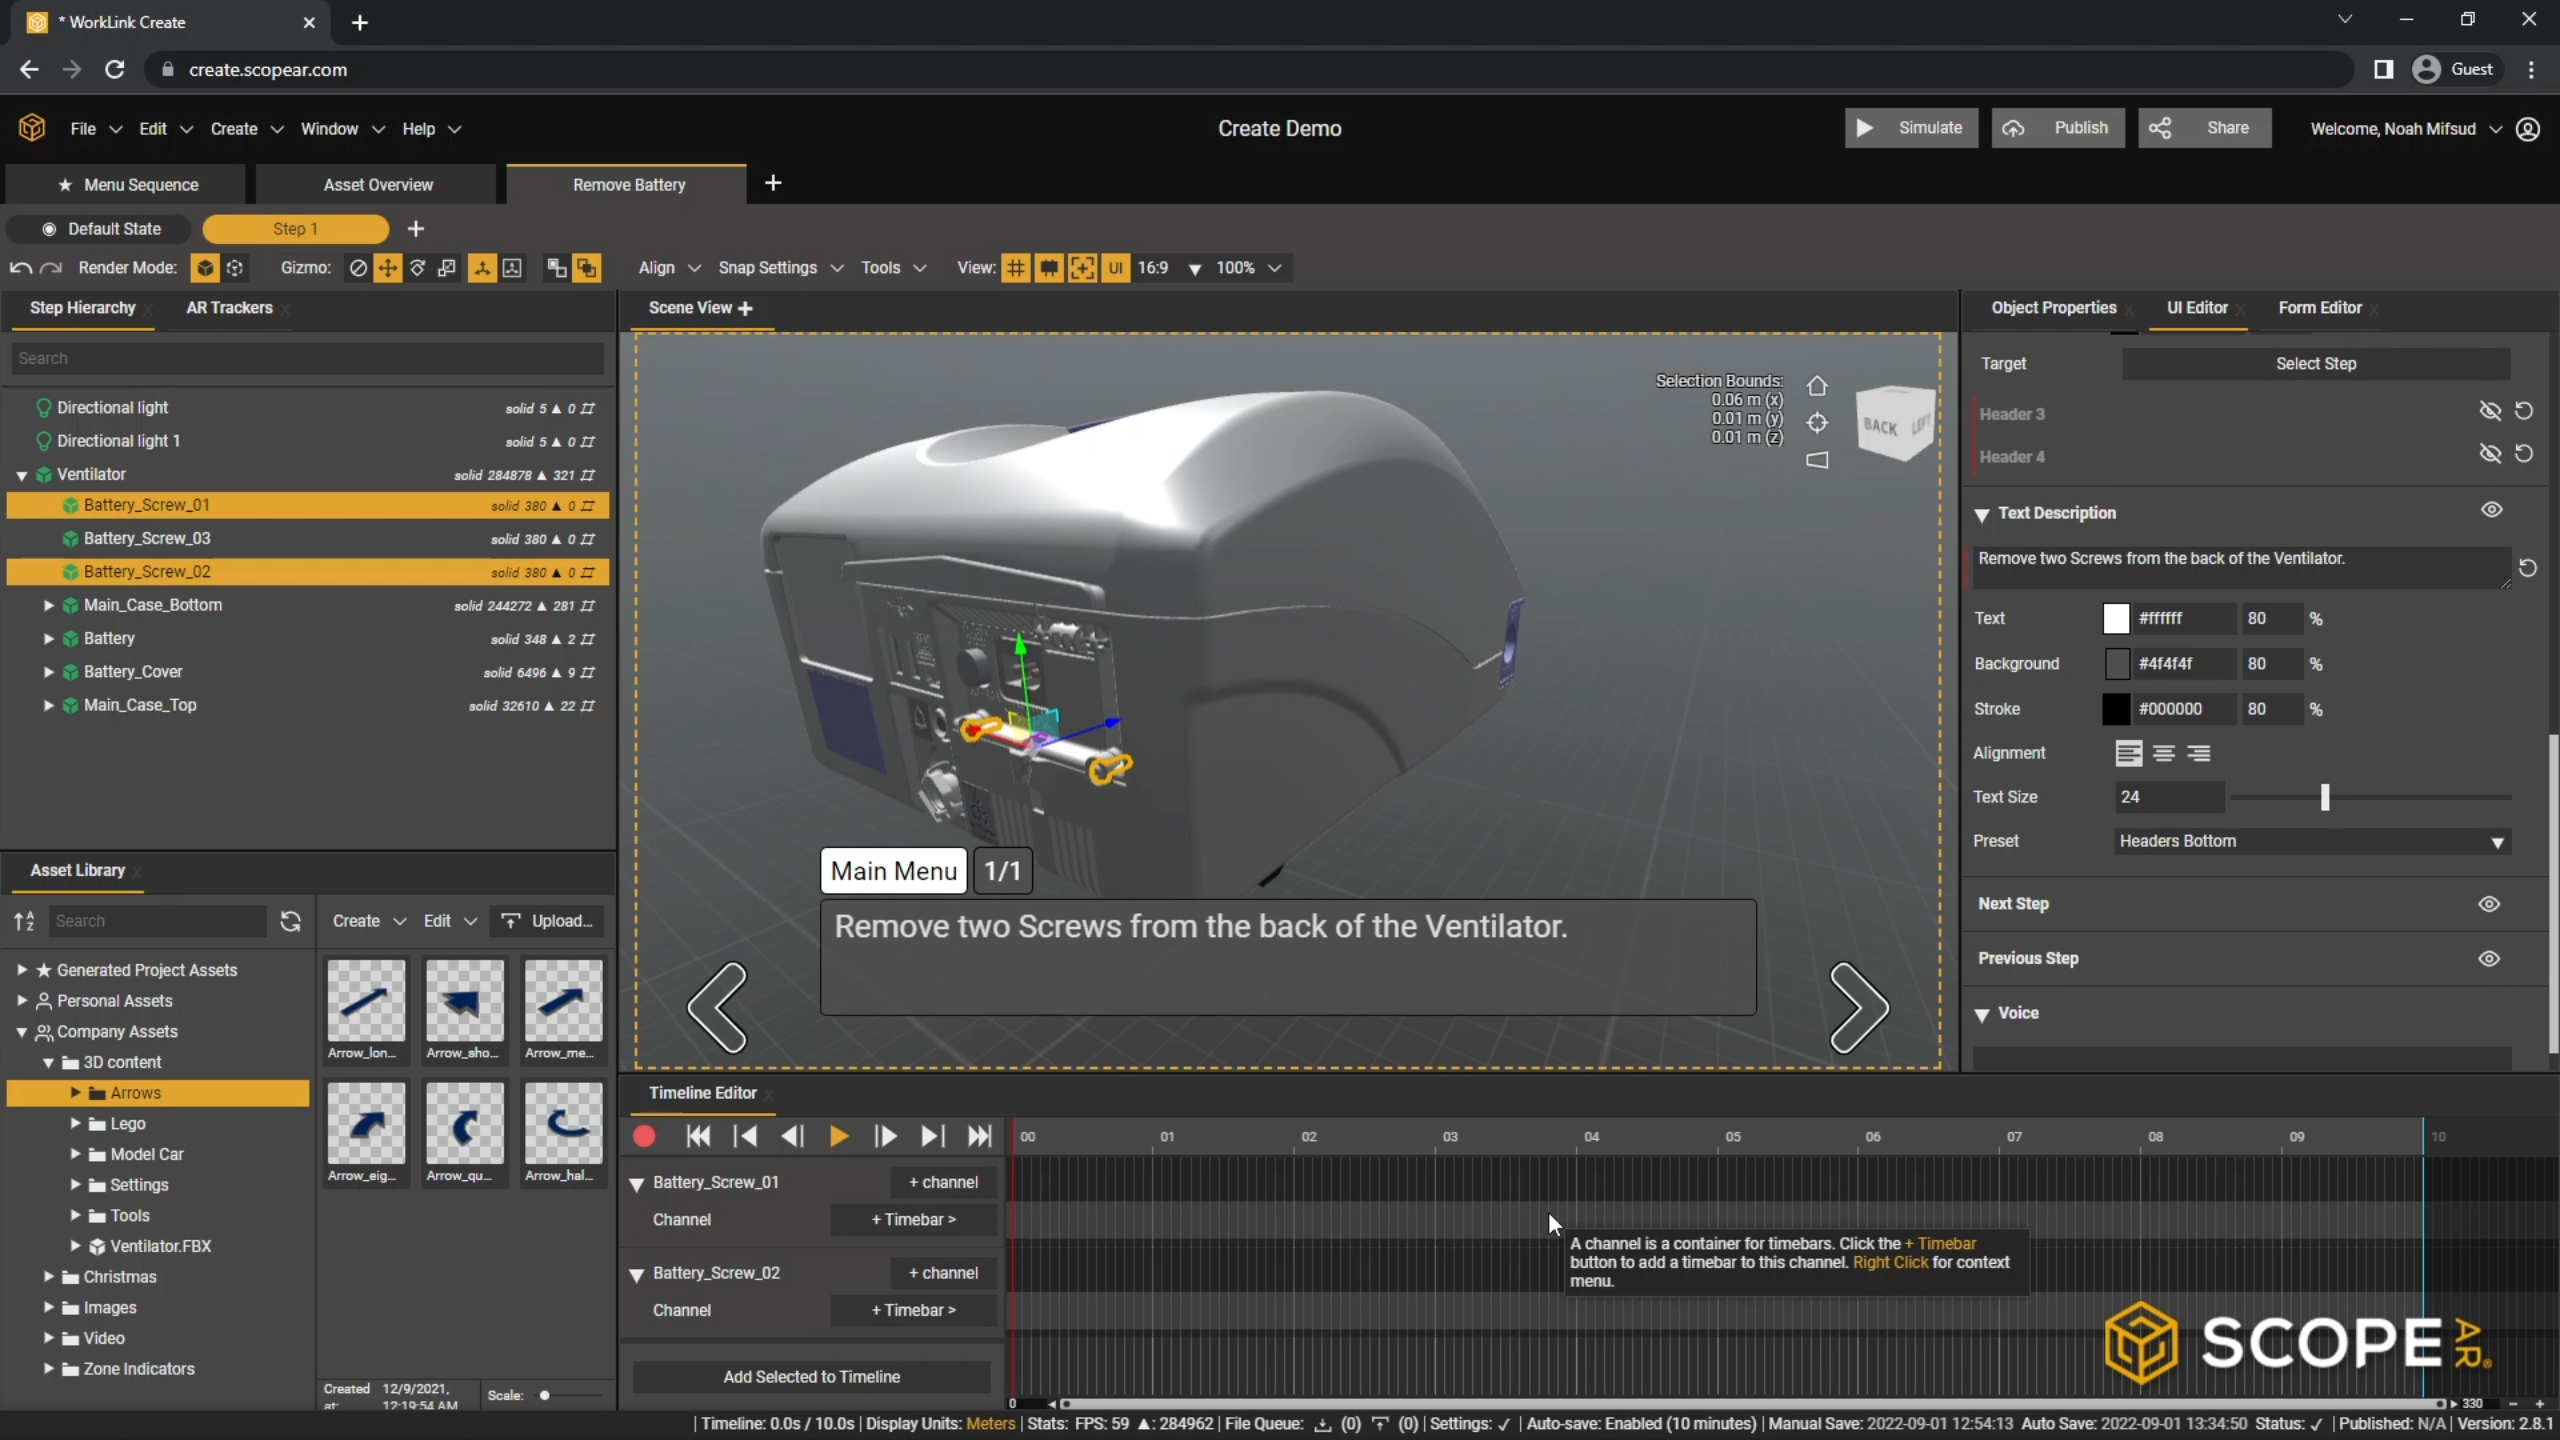The image size is (2560, 1440).
Task: Click the asset sort order icon
Action: pos(25,921)
